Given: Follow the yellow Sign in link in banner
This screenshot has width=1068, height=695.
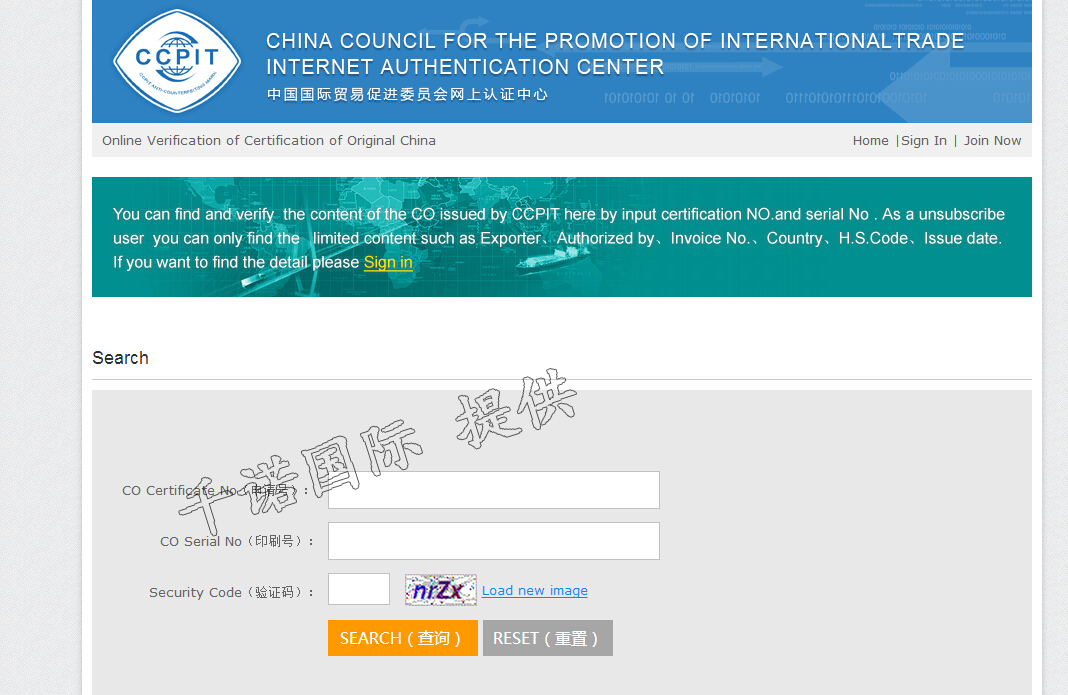Looking at the screenshot, I should point(388,263).
